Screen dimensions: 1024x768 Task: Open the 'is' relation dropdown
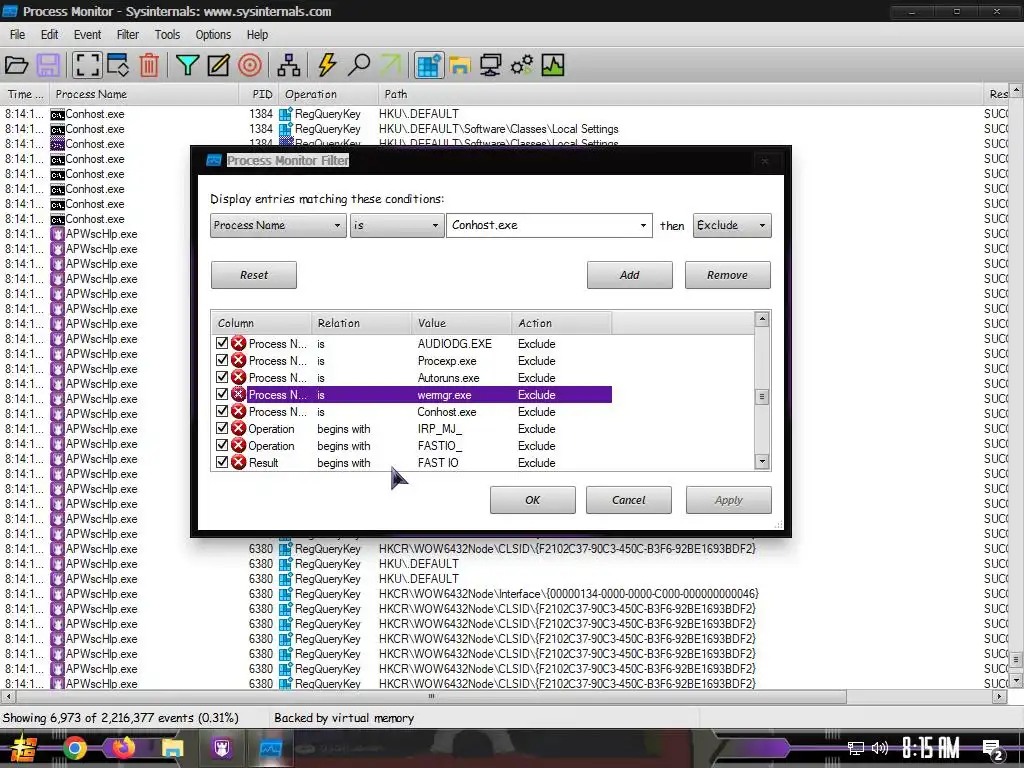[x=396, y=225]
